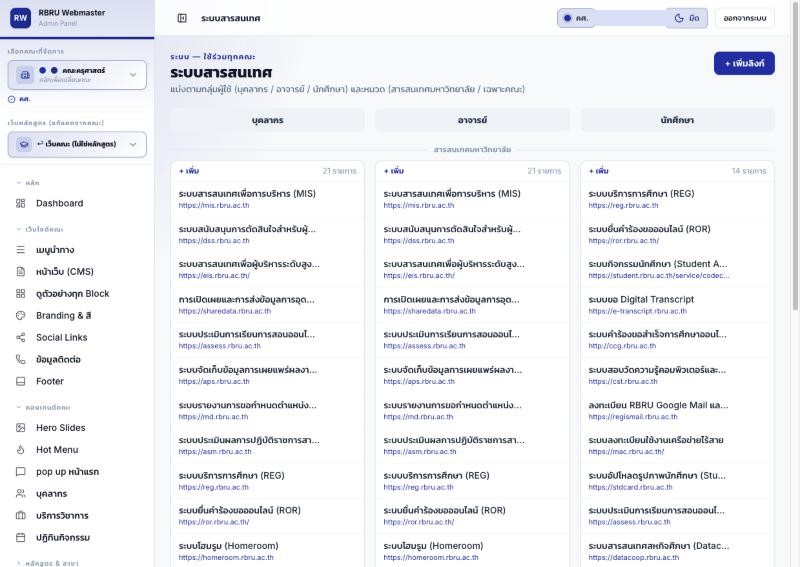Click faculty building icon in คณะครุศาสตร์ selector

point(25,75)
